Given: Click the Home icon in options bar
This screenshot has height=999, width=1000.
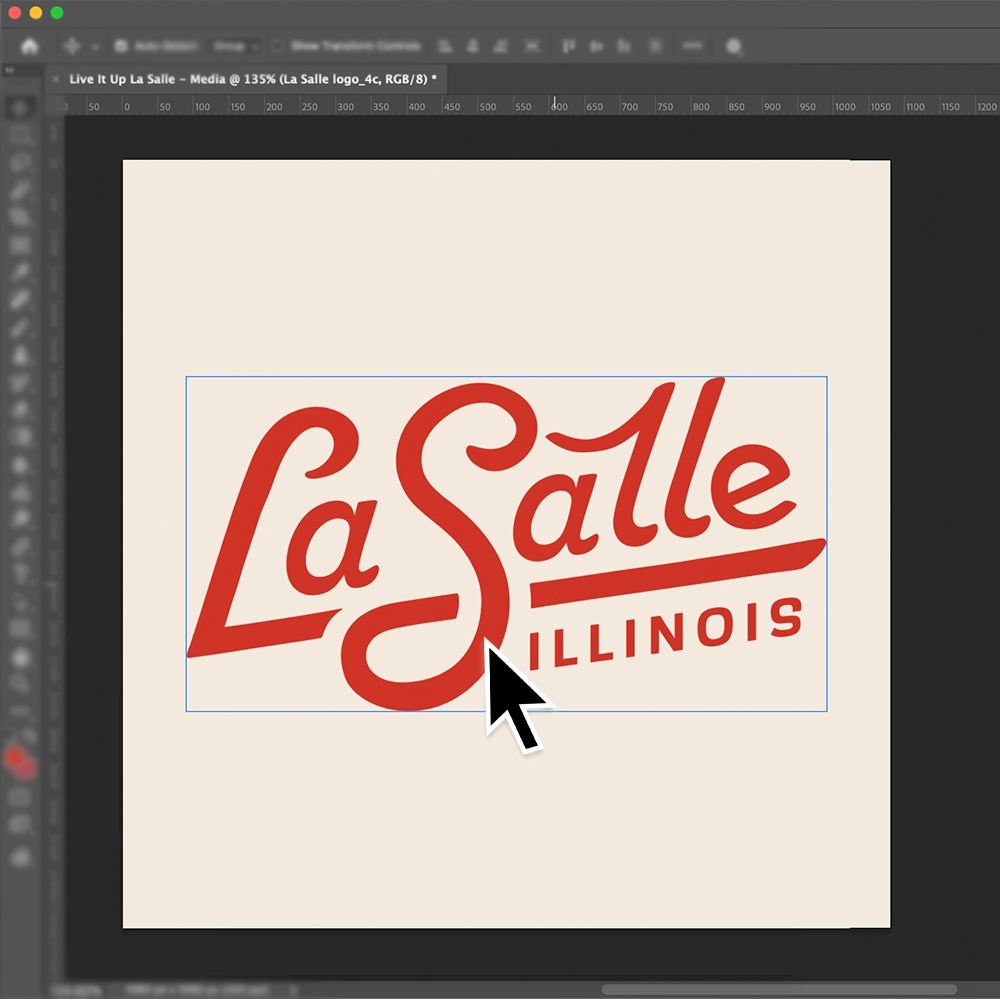Looking at the screenshot, I should point(29,47).
